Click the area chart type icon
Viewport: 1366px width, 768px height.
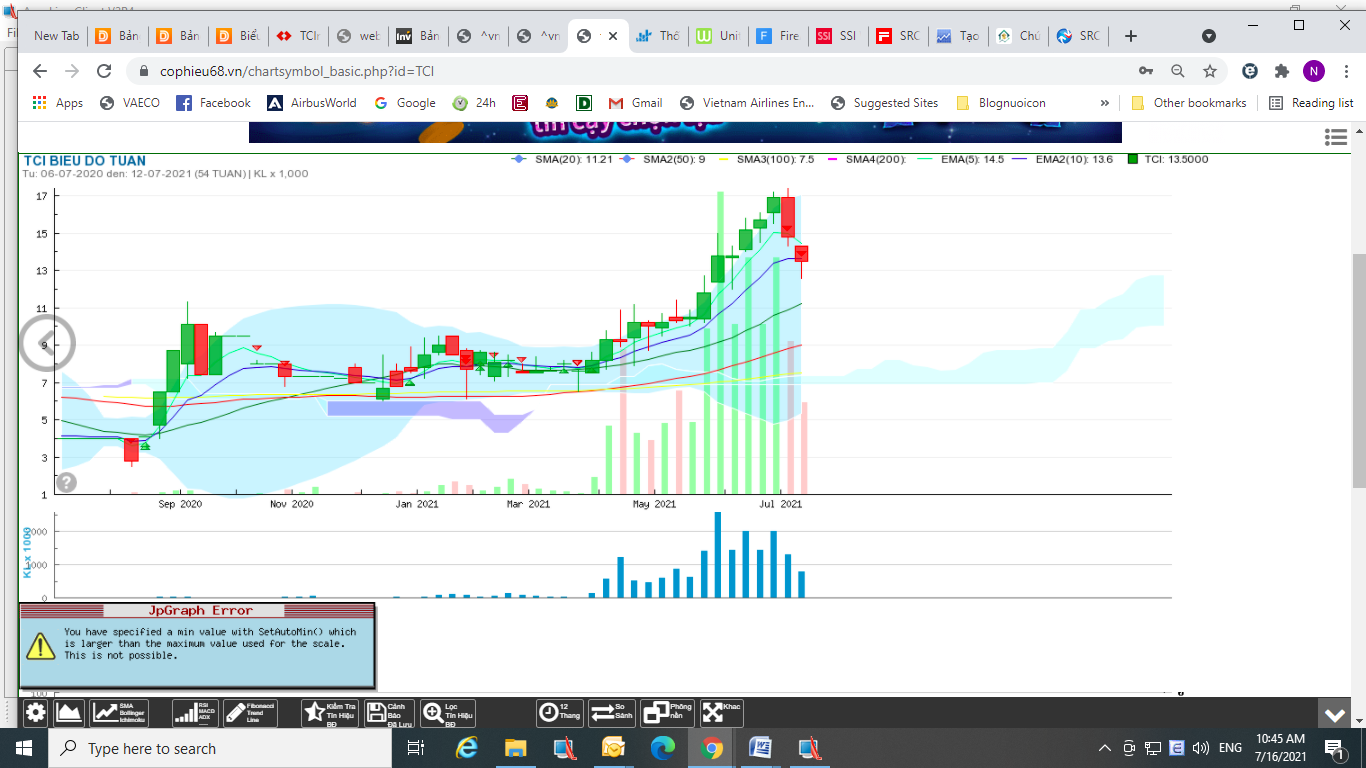(x=68, y=713)
